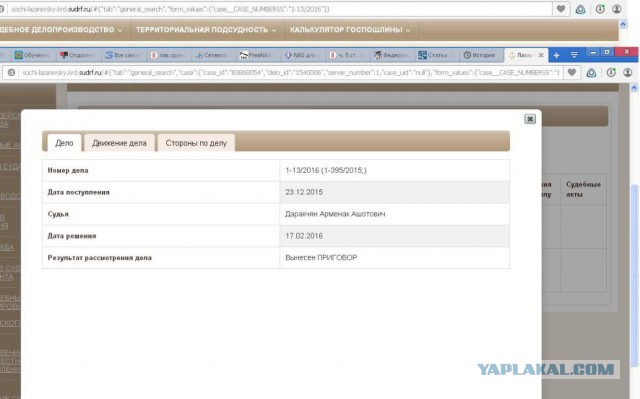
Task: Focus the lower address bar URL field
Action: [x=290, y=73]
